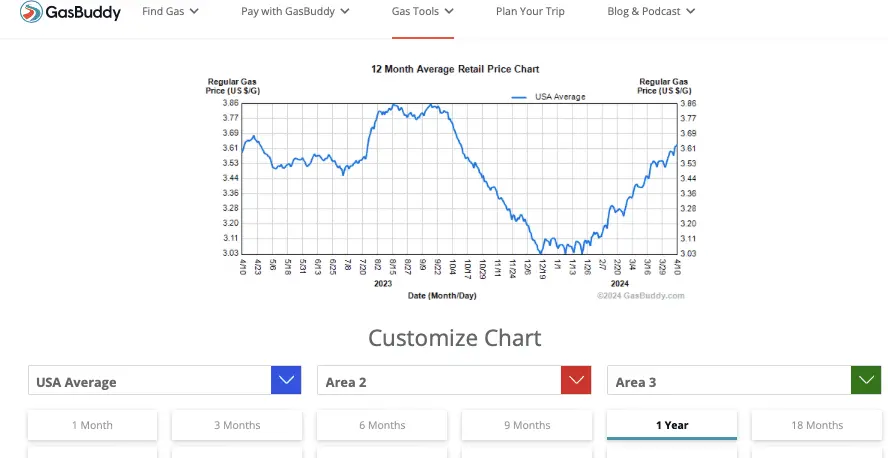This screenshot has width=888, height=458.
Task: Expand the Blog & Podcast menu
Action: pos(650,12)
